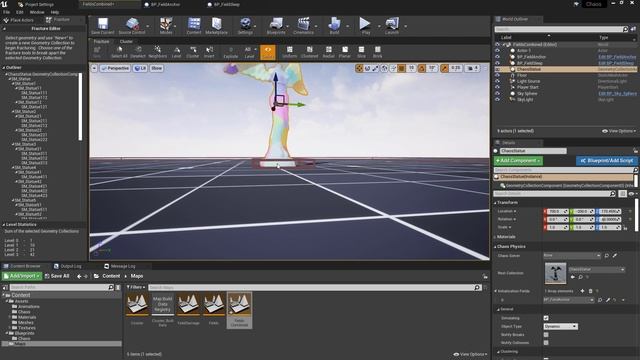Switch to the Cluster tab
This screenshot has width=640, height=360.
[x=126, y=41]
